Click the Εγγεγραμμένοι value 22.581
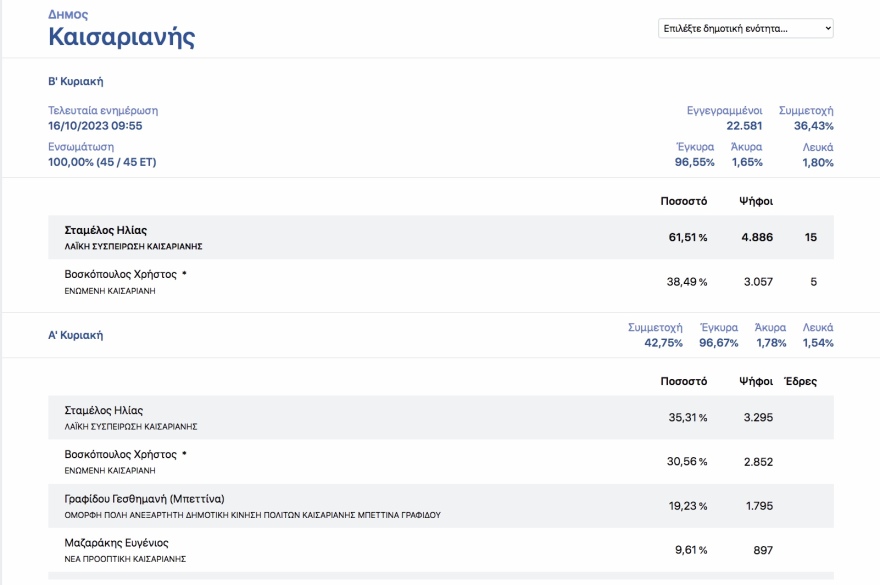Viewport: 880px width, 585px height. [x=744, y=126]
